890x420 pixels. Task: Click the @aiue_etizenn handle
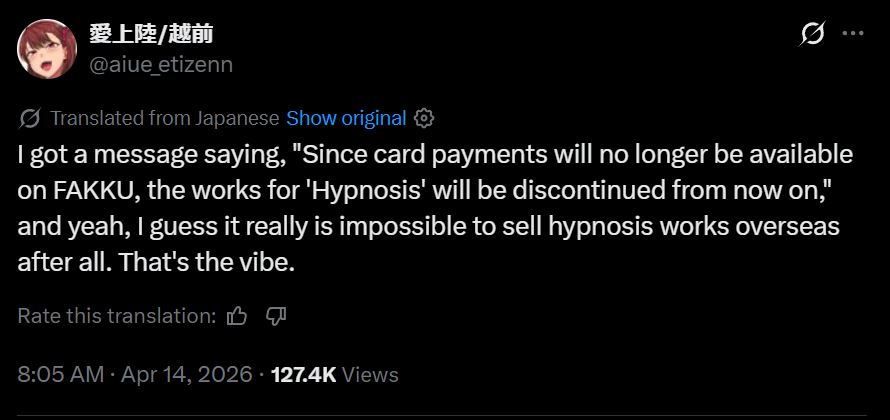tap(161, 65)
